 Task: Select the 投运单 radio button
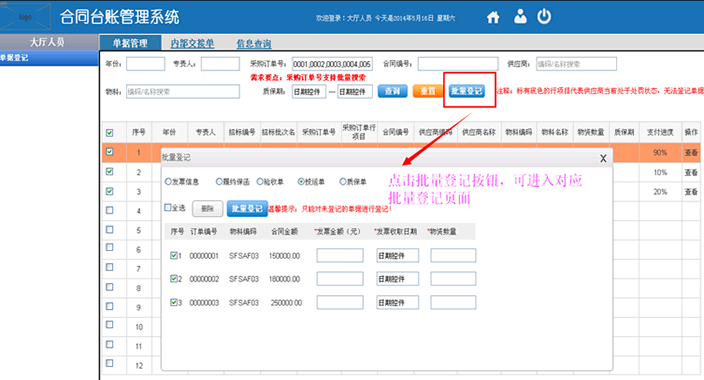pyautogui.click(x=301, y=181)
